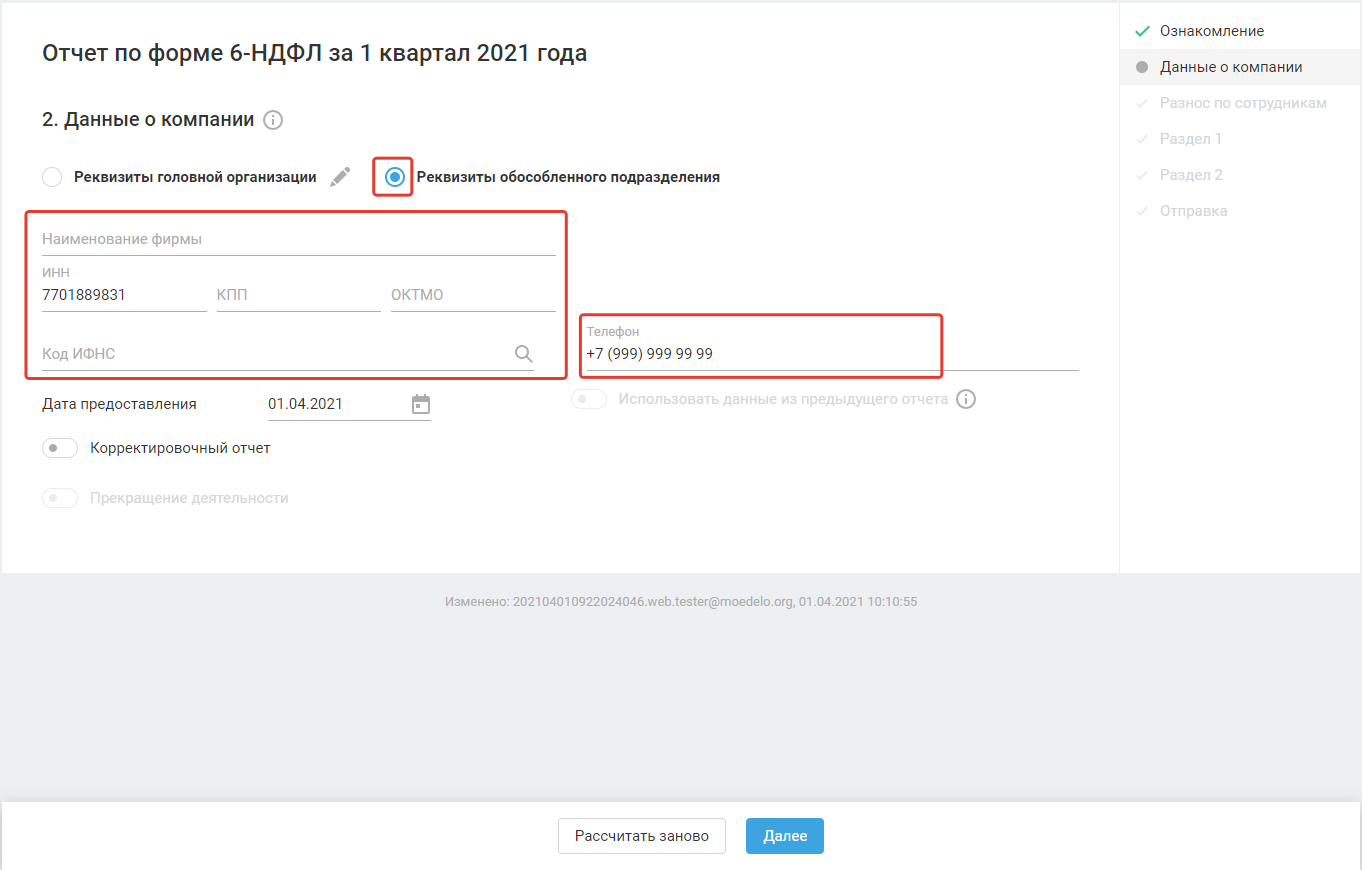Toggle the Прекращение деятельности switch
1362x870 pixels.
(x=60, y=498)
